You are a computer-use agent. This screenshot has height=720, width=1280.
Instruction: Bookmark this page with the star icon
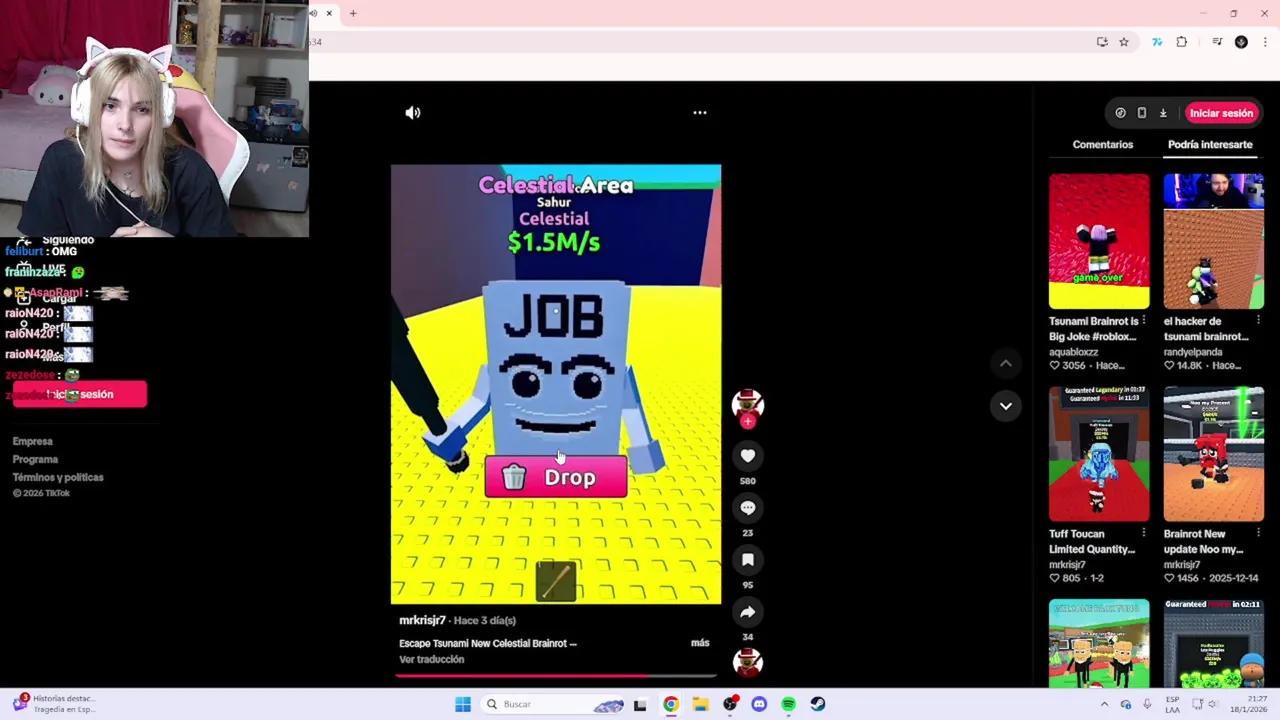tap(1124, 42)
